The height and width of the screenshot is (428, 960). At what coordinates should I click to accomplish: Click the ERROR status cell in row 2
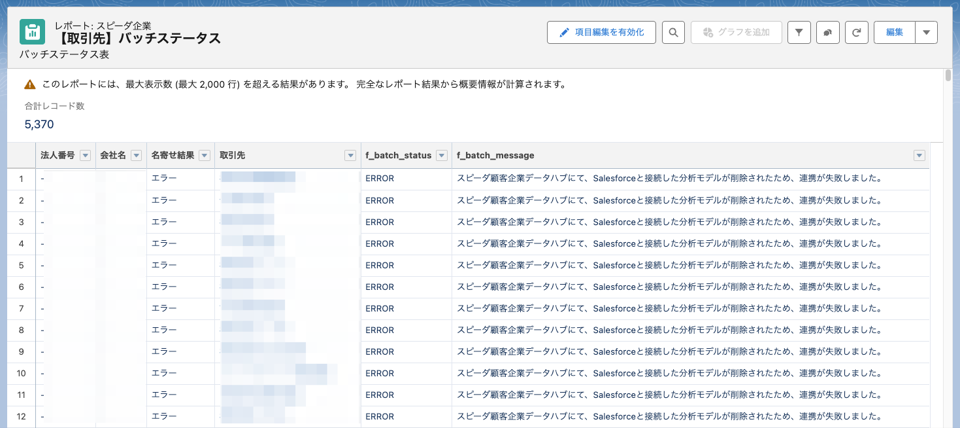coord(407,200)
